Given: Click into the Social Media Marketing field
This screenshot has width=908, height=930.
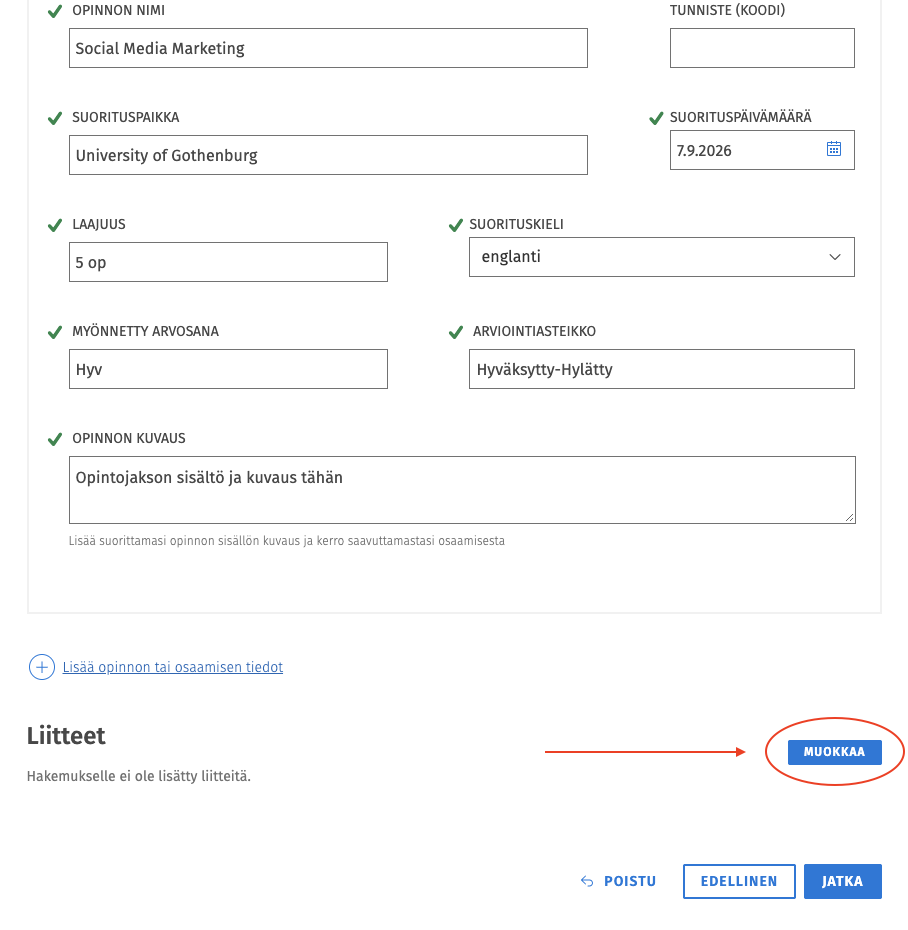Looking at the screenshot, I should (x=328, y=48).
